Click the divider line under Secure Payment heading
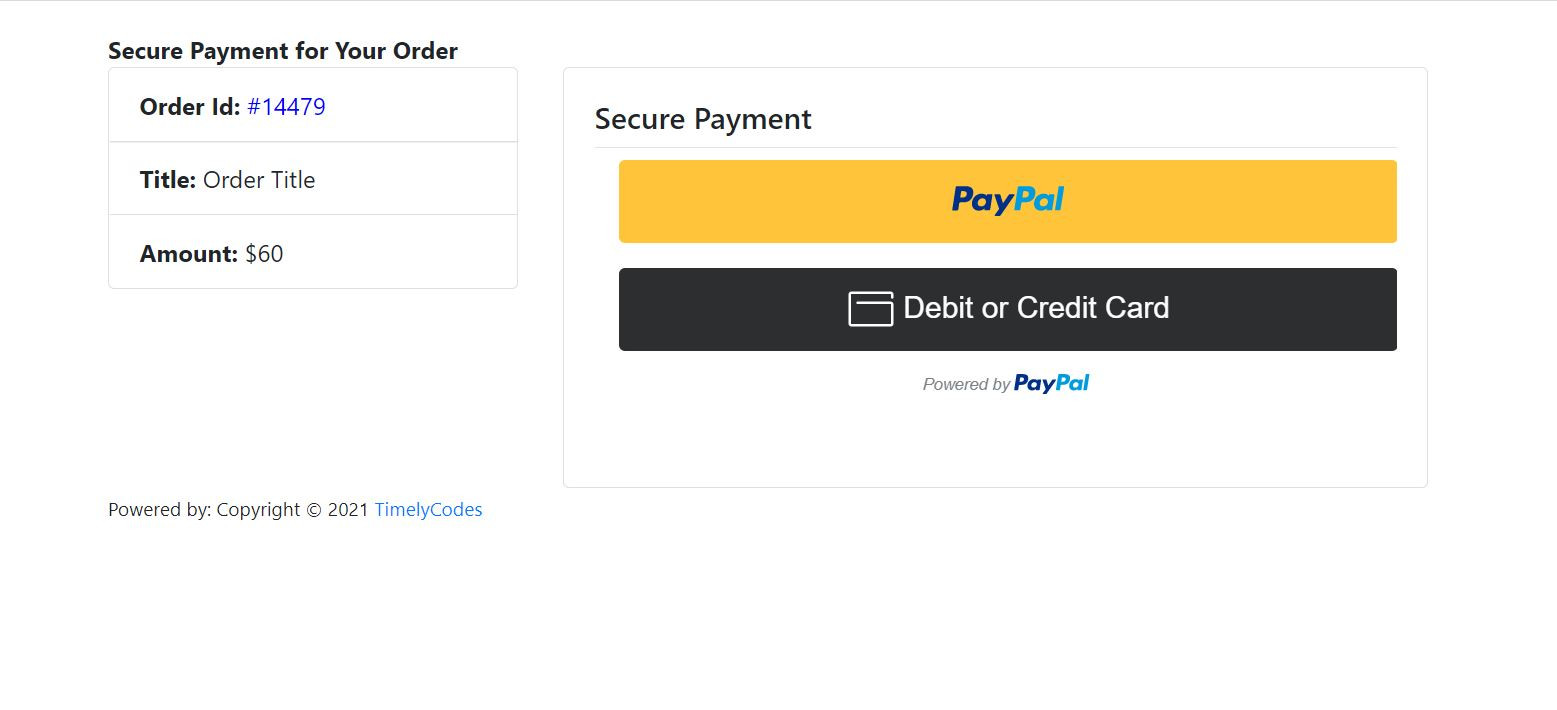 tap(995, 148)
